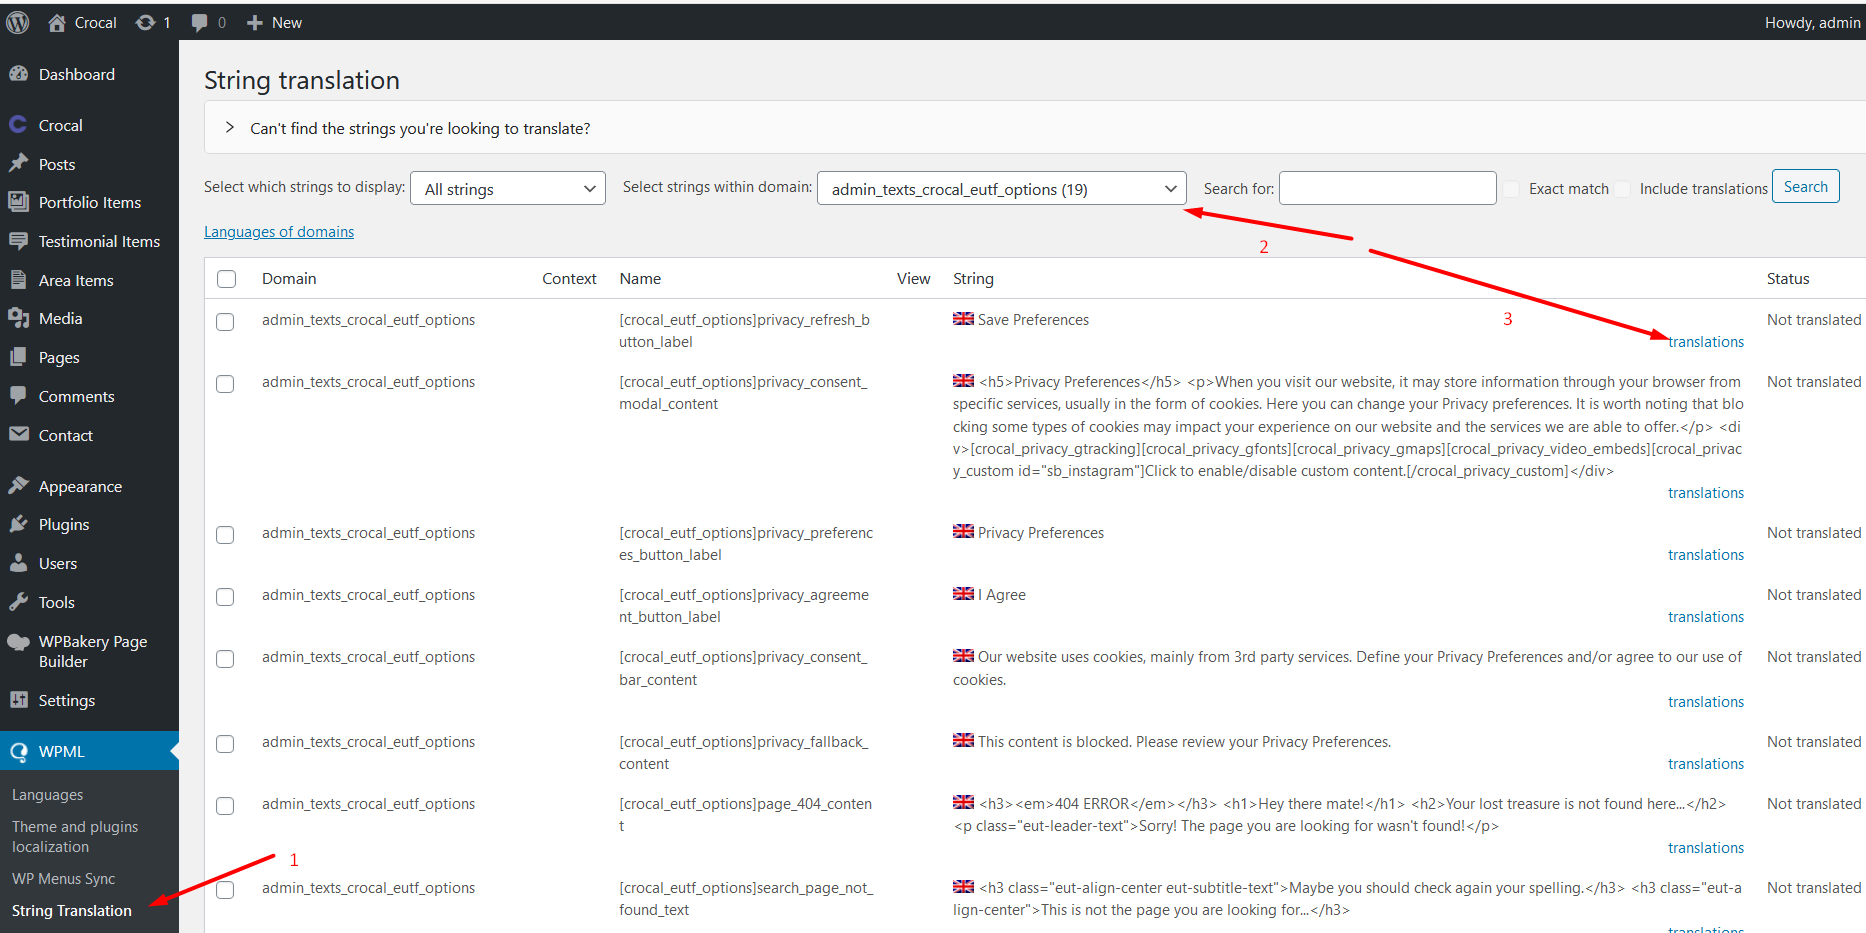The width and height of the screenshot is (1866, 933).
Task: Check the privacy_preferences_button_label row checkbox
Action: (x=225, y=535)
